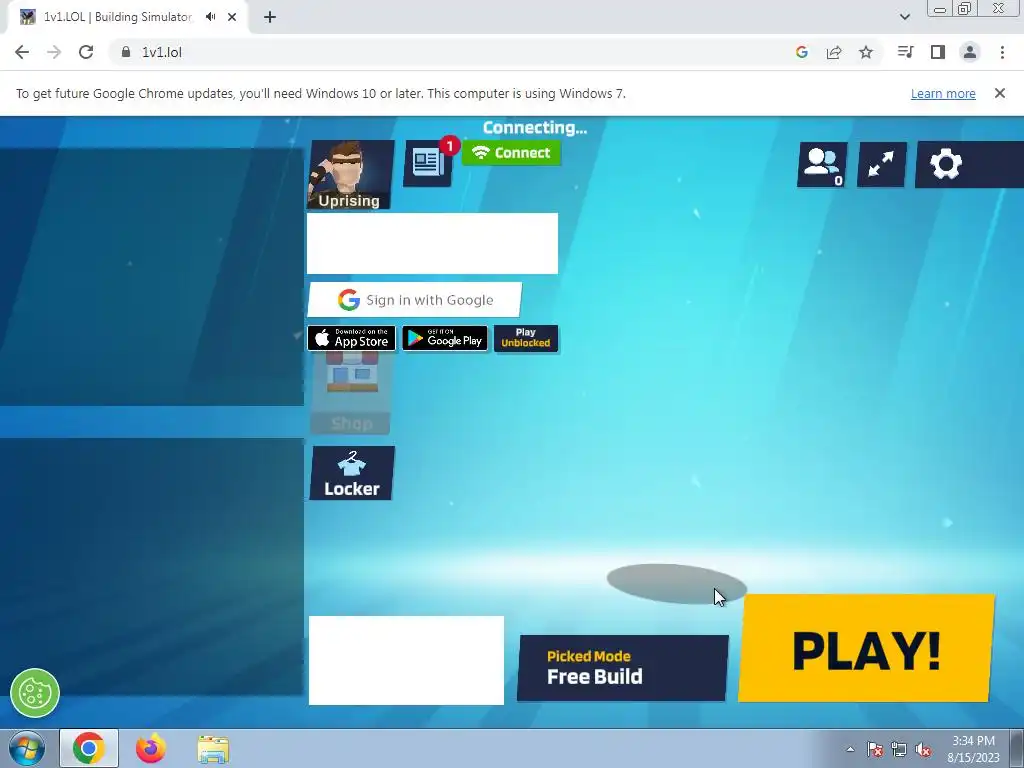Toggle fullscreen with the arrows icon
The height and width of the screenshot is (768, 1024).
[x=882, y=165]
